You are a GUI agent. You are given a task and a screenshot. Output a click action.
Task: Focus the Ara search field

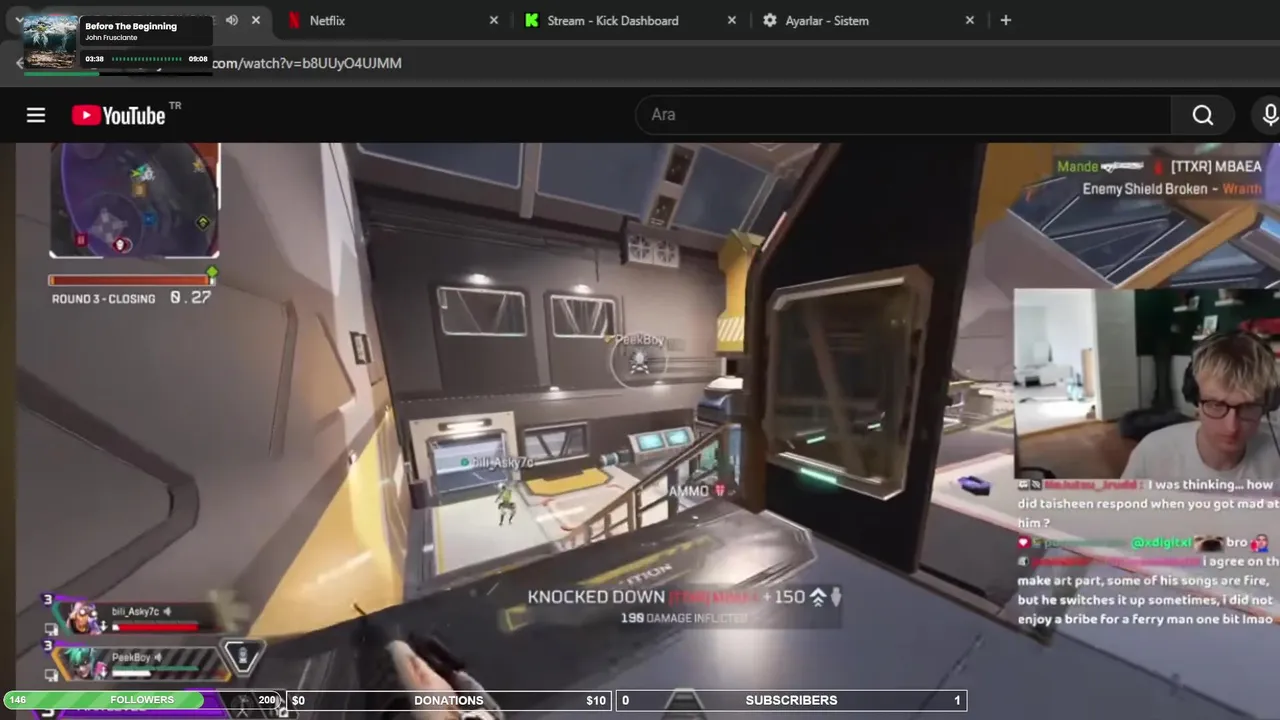click(x=903, y=115)
